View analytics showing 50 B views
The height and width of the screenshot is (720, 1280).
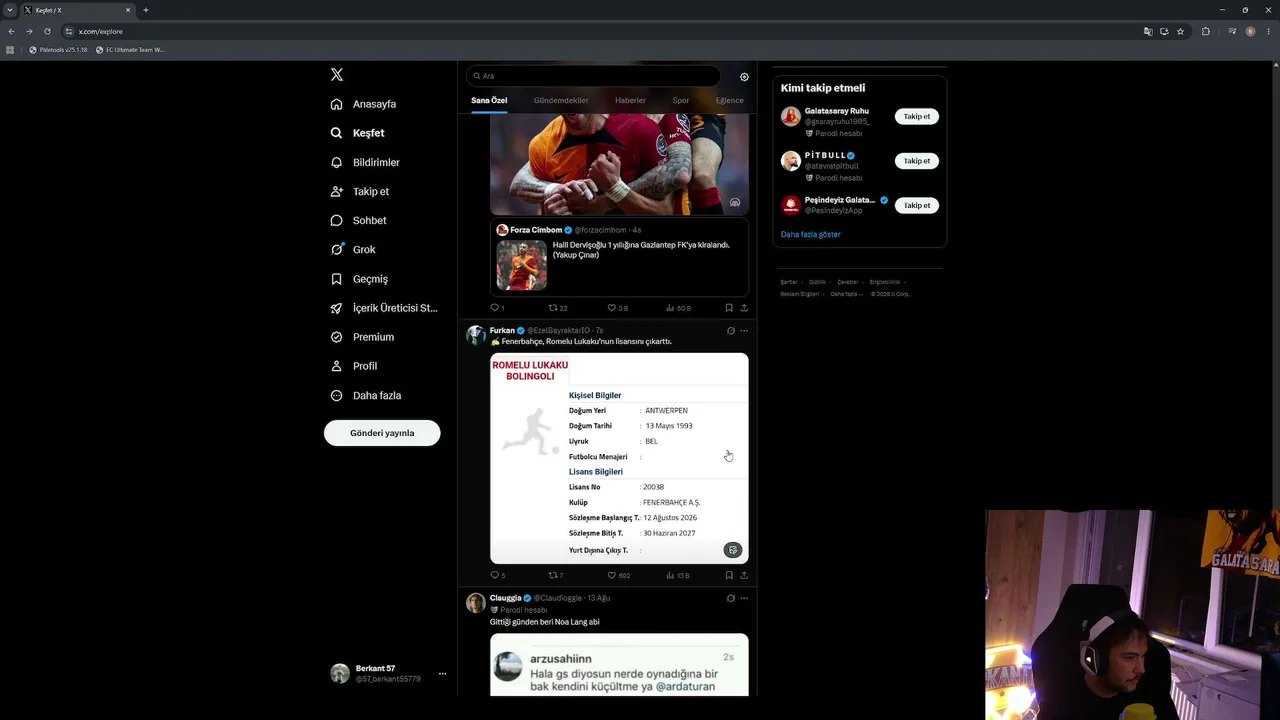point(678,308)
